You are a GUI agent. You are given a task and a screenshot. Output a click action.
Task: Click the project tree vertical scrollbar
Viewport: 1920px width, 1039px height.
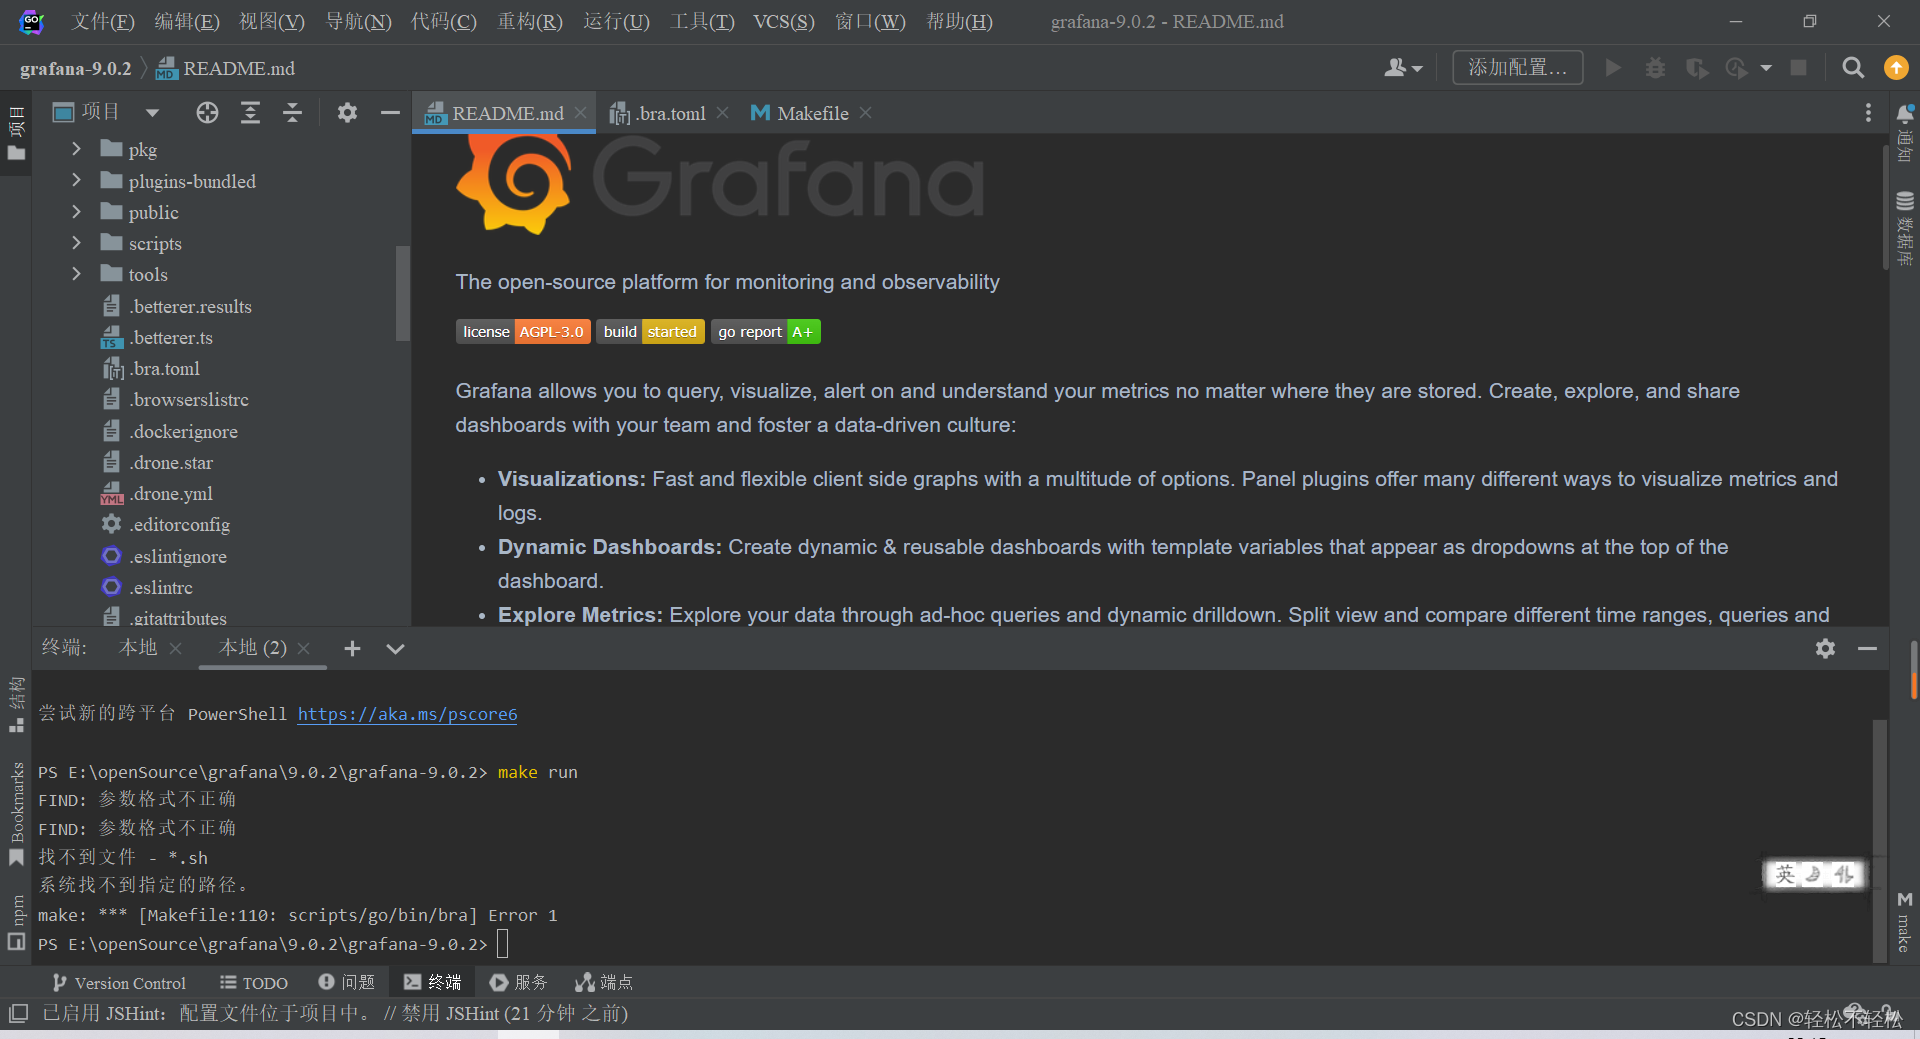[x=403, y=292]
